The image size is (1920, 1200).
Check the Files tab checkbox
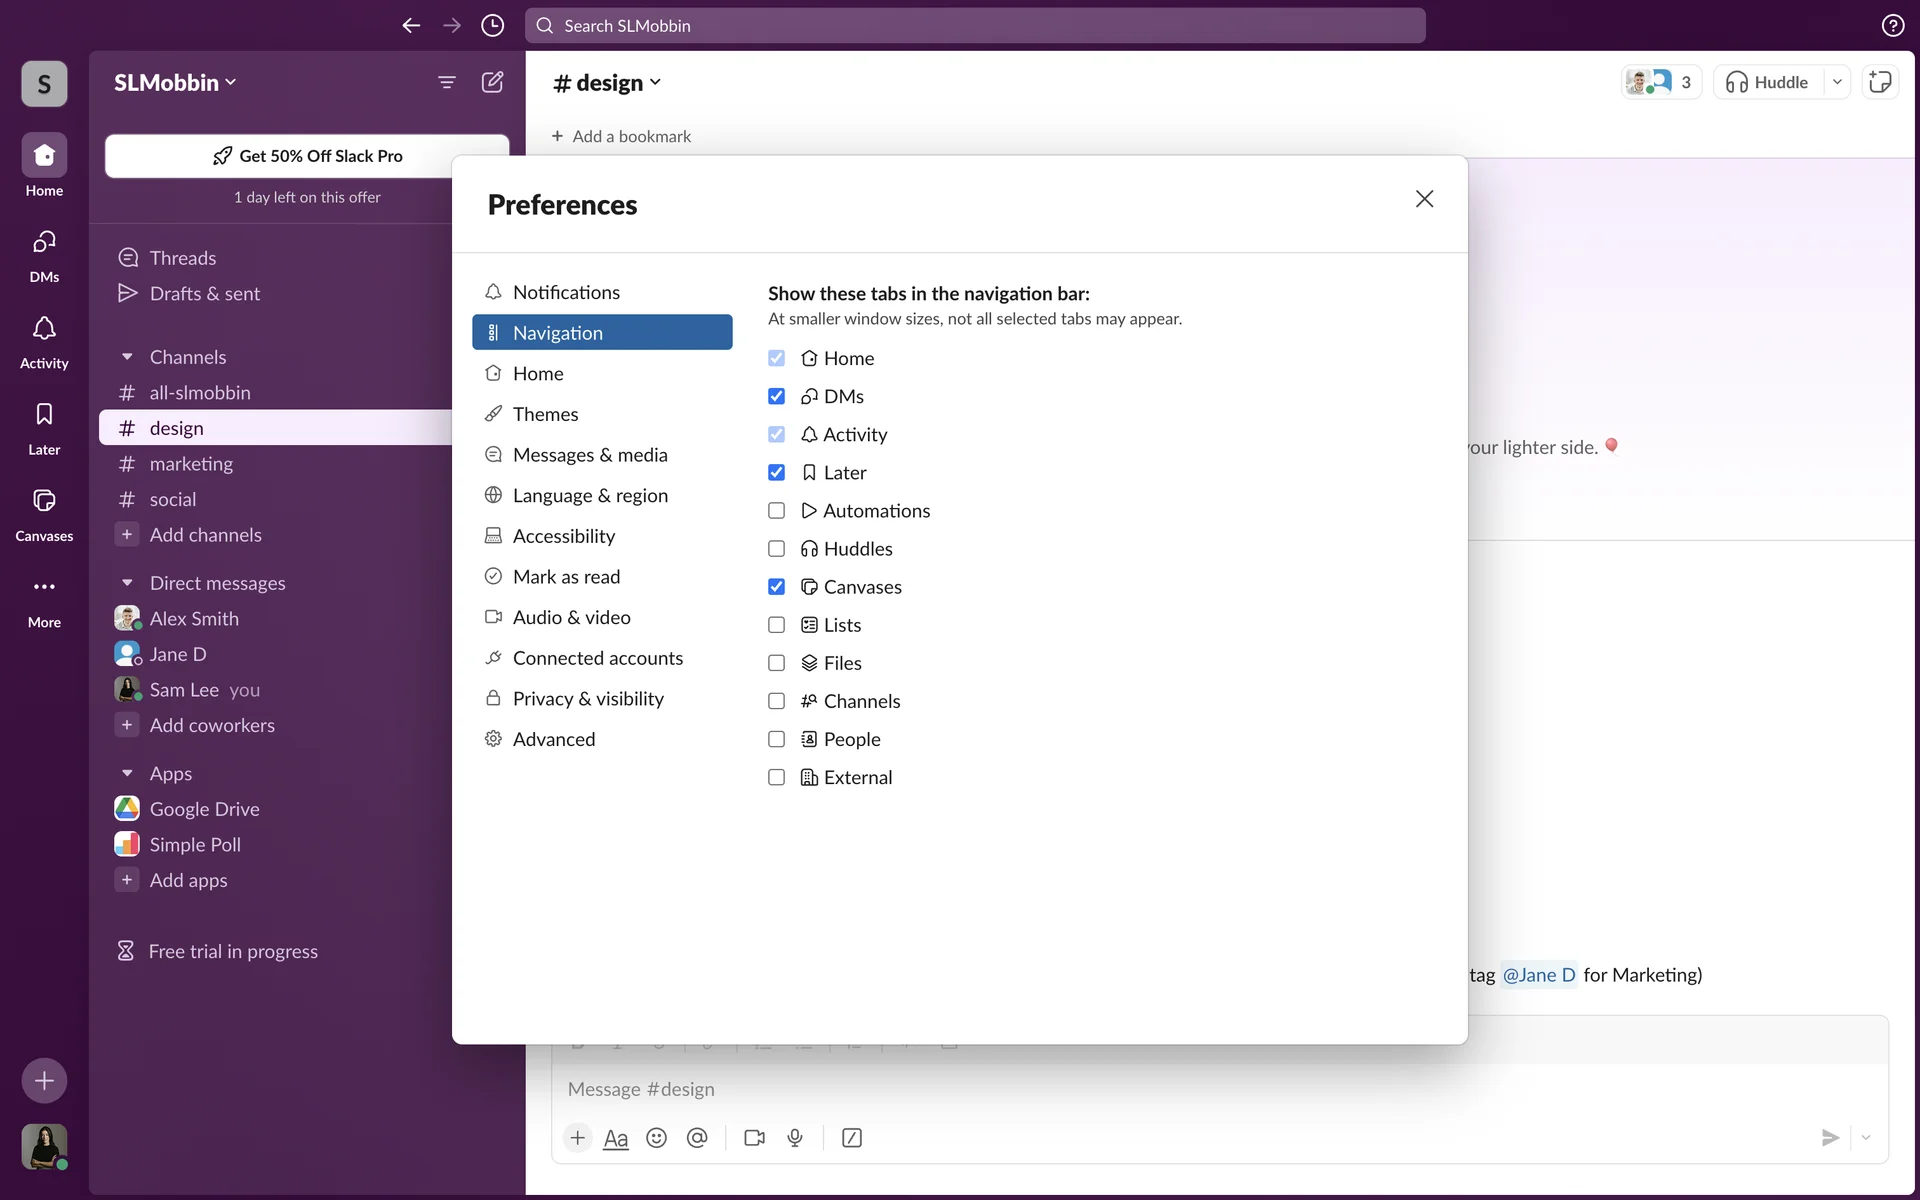pos(776,663)
